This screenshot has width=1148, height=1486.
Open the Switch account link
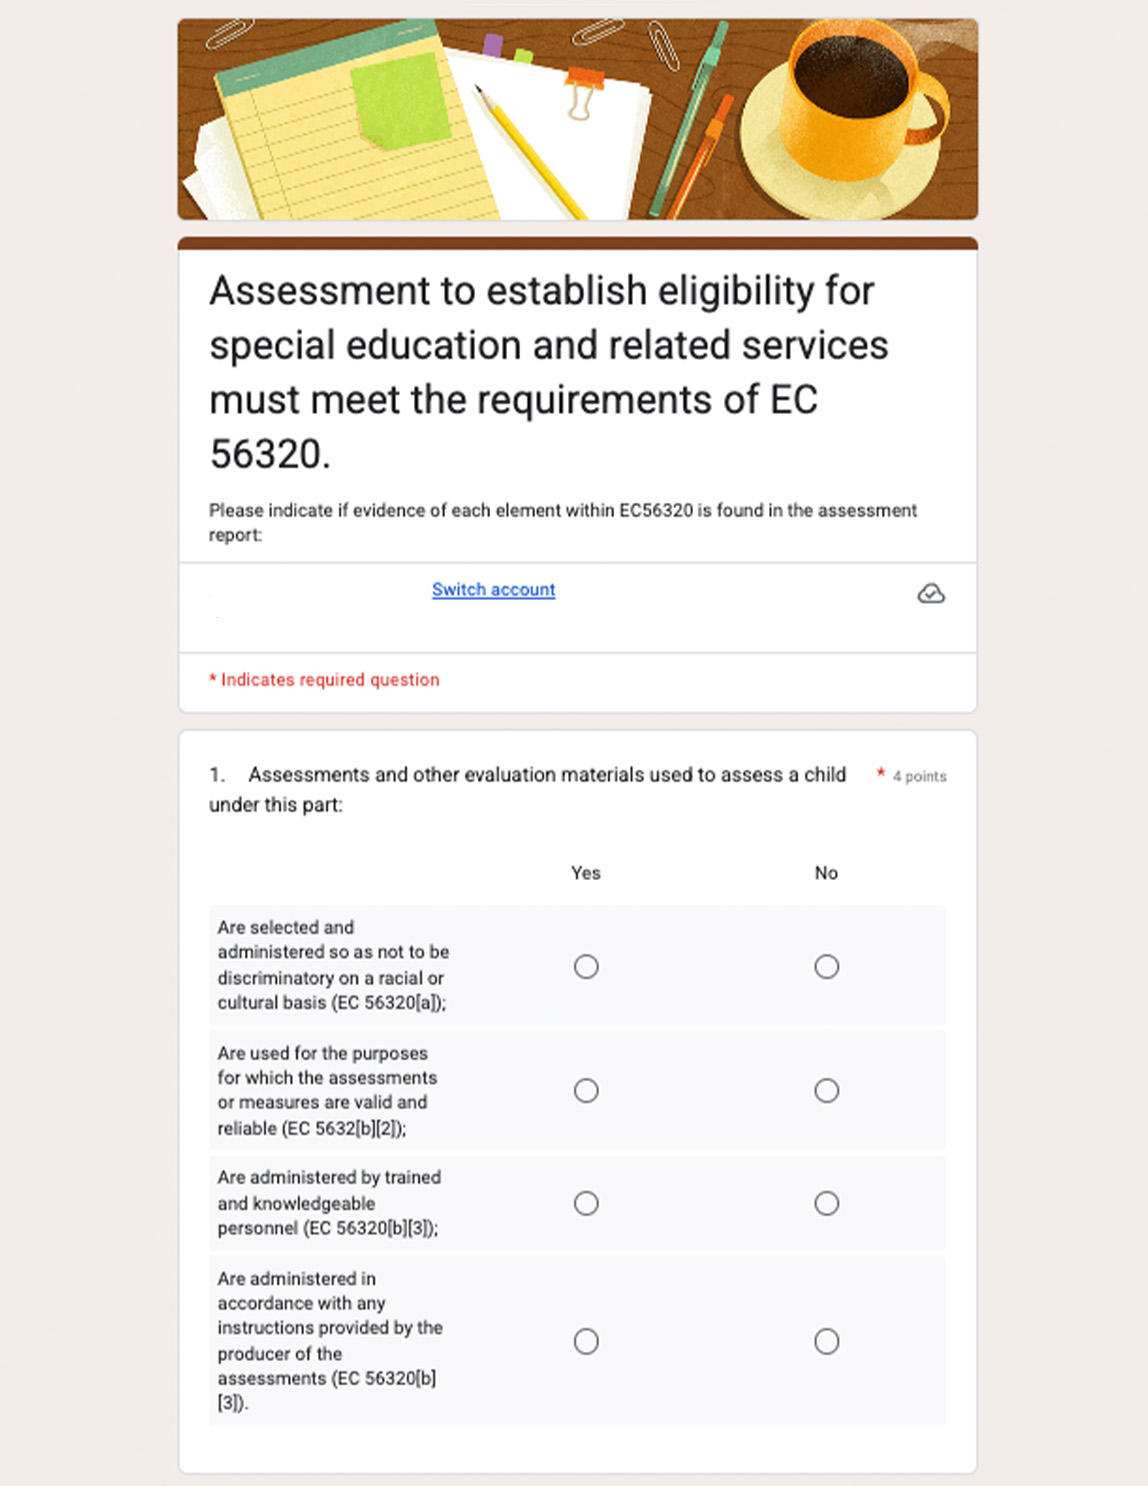(x=493, y=590)
